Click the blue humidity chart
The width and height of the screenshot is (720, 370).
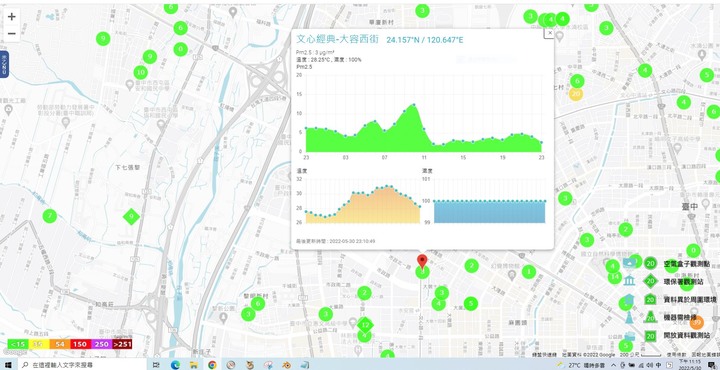[x=489, y=212]
